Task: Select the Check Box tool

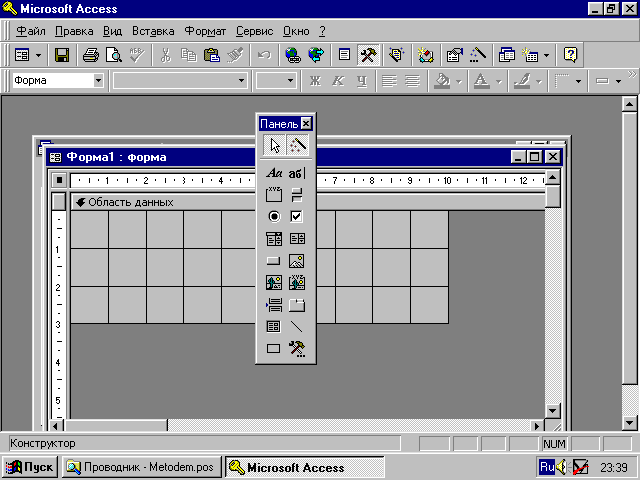Action: coord(297,216)
